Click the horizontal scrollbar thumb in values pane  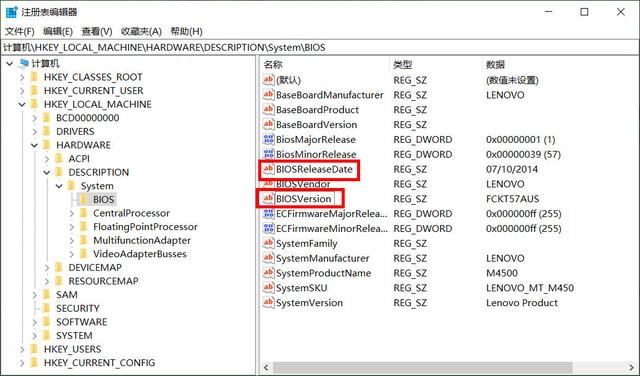click(x=423, y=367)
